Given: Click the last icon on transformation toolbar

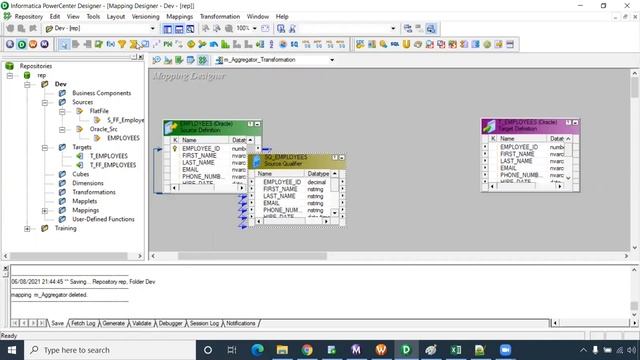Looking at the screenshot, I should pos(510,44).
